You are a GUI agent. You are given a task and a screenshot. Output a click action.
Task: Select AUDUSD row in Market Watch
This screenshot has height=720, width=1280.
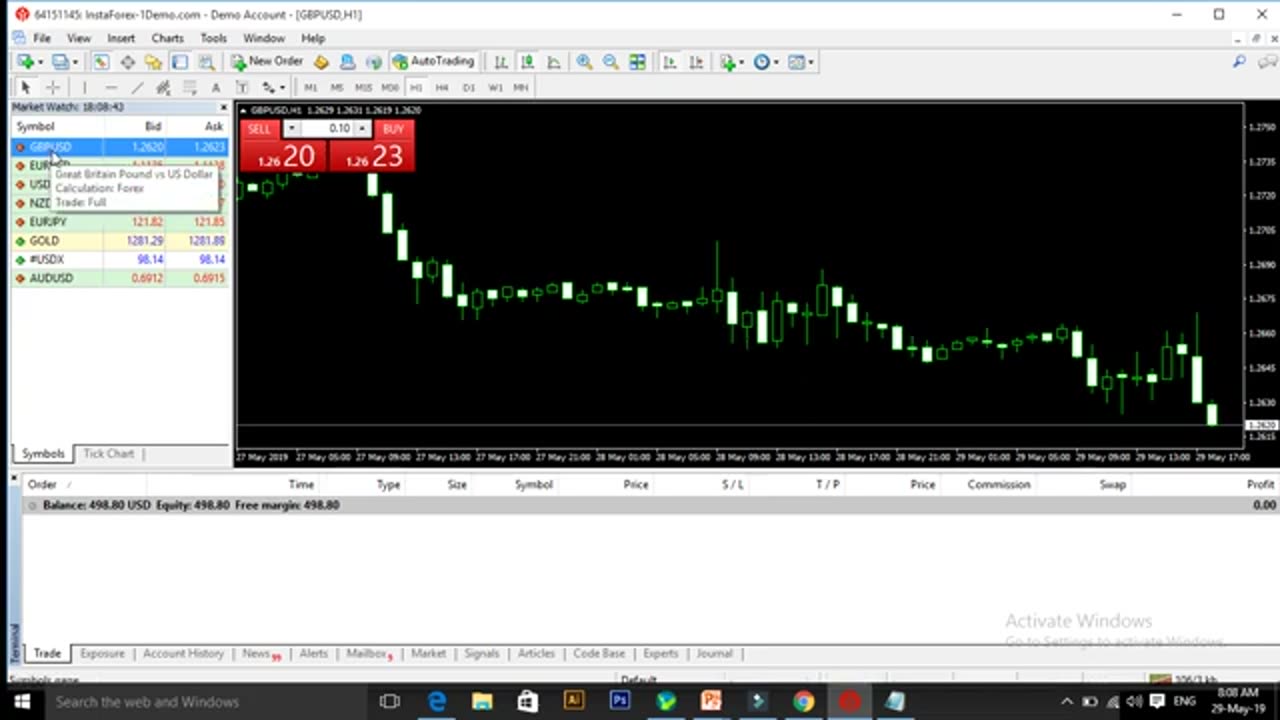tap(120, 278)
